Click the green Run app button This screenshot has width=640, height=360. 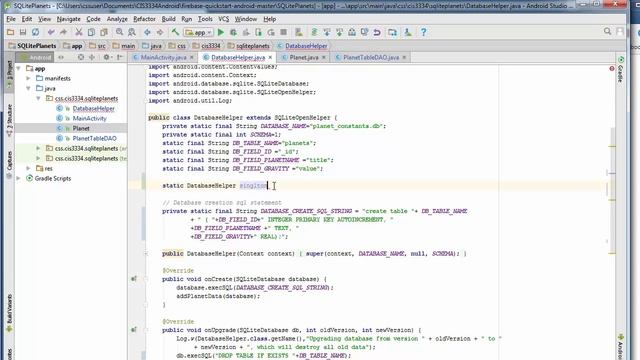tap(221, 32)
